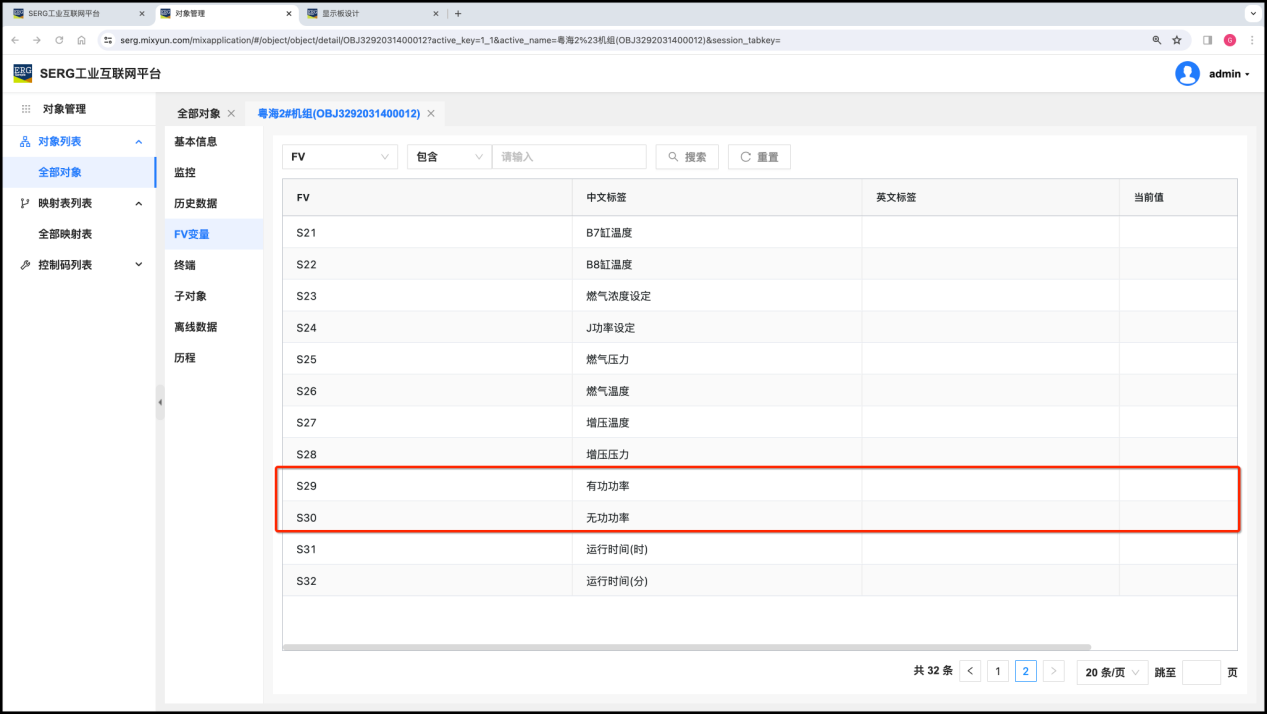Click the 请输入 search input field

click(x=569, y=157)
